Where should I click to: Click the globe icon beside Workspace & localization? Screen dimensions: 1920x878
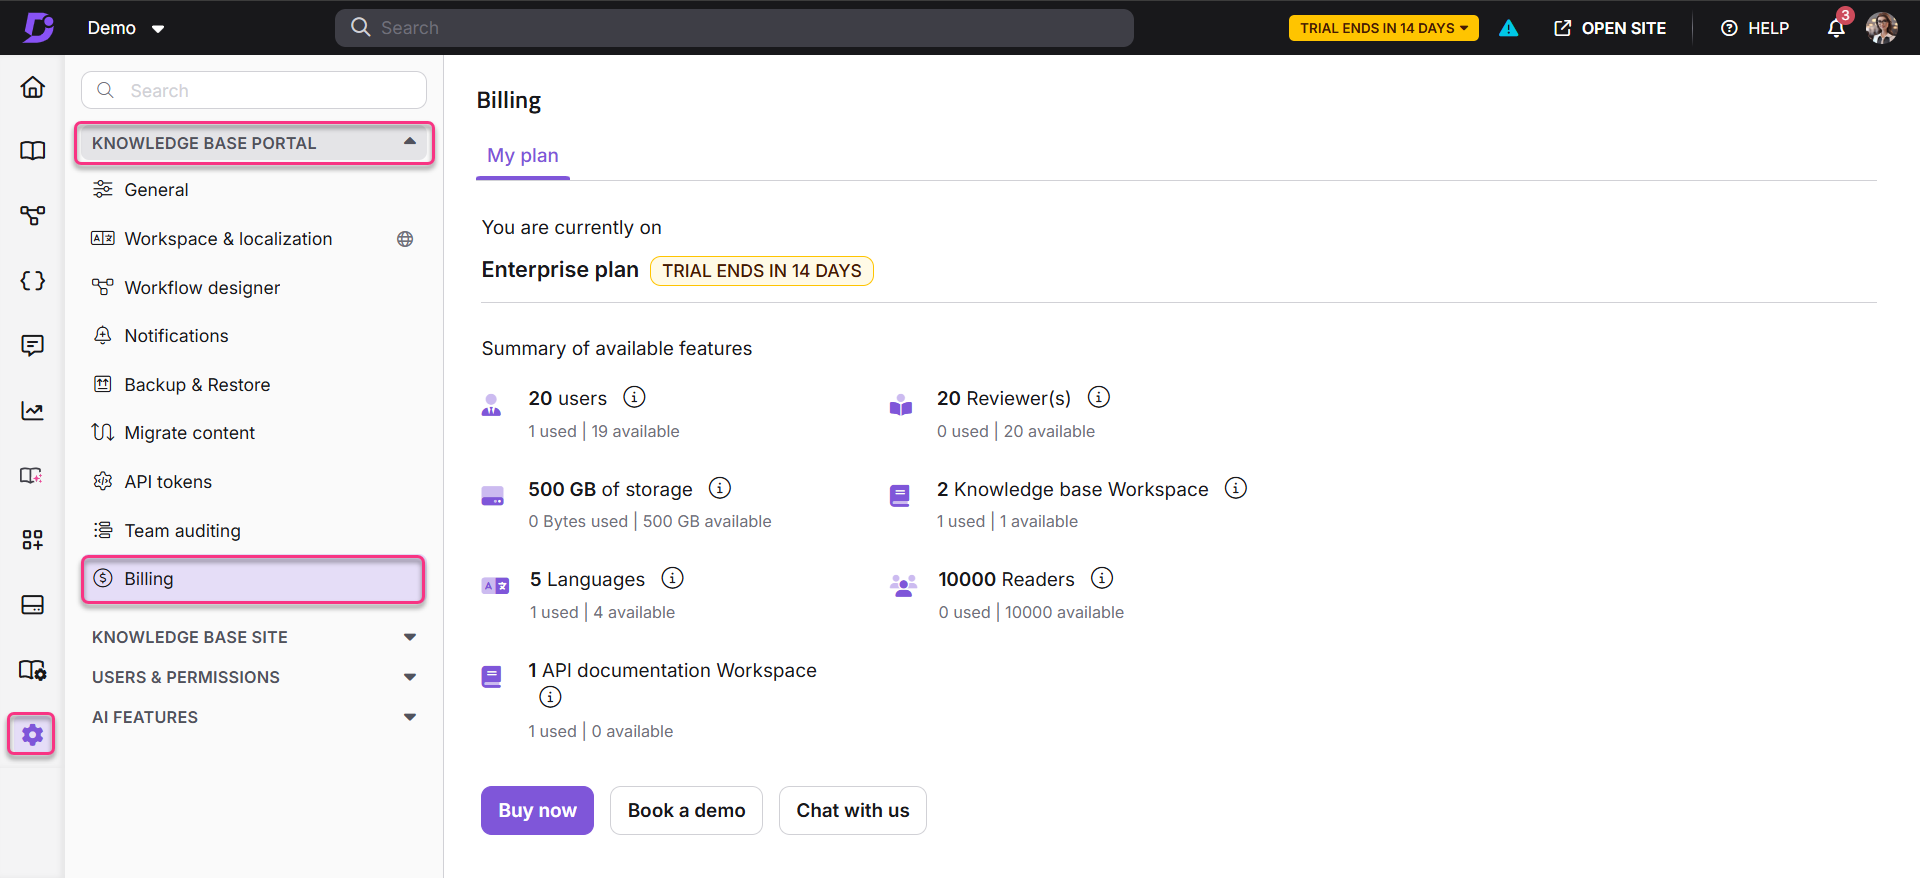405,239
